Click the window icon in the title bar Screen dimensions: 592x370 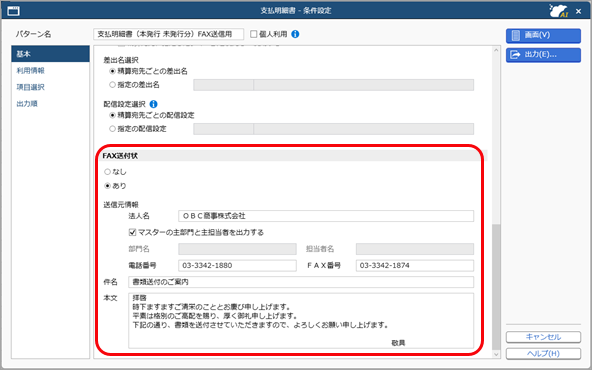coord(13,11)
